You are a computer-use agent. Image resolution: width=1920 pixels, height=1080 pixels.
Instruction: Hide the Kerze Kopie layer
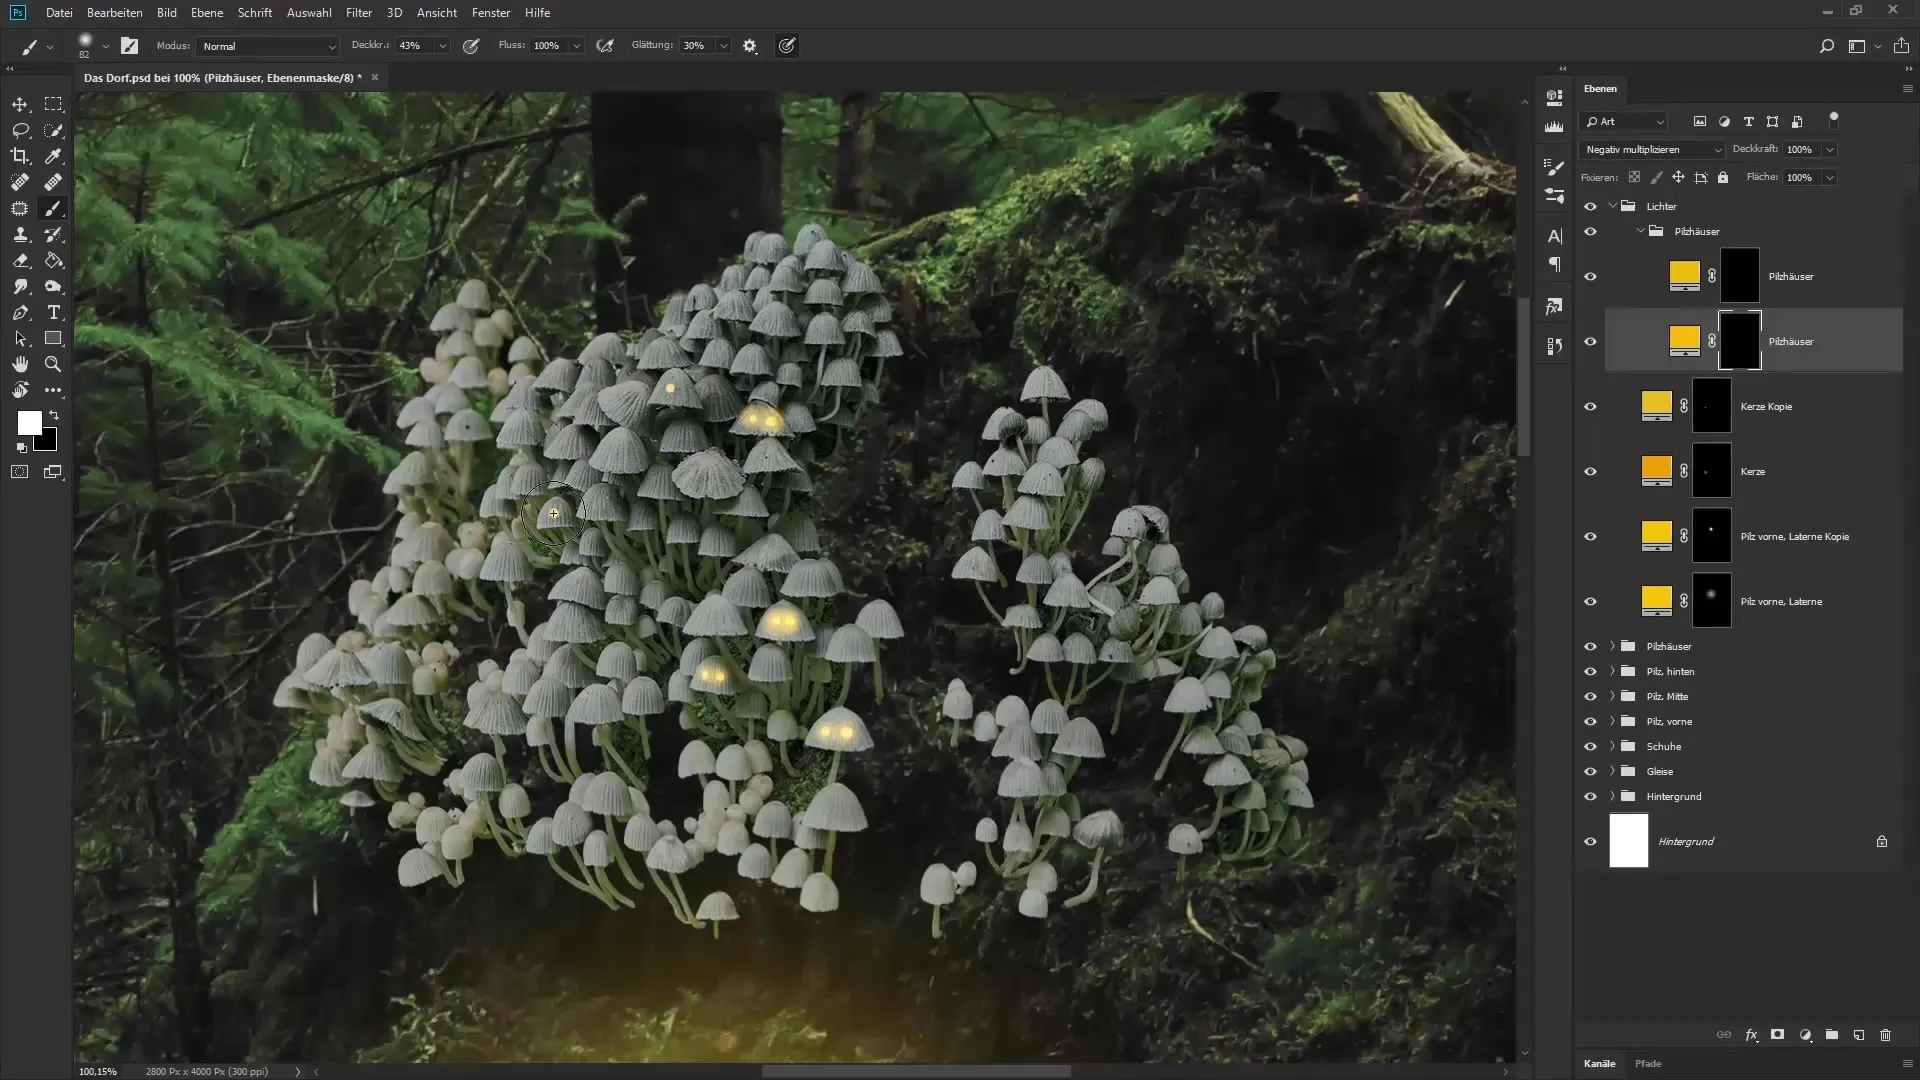tap(1590, 406)
